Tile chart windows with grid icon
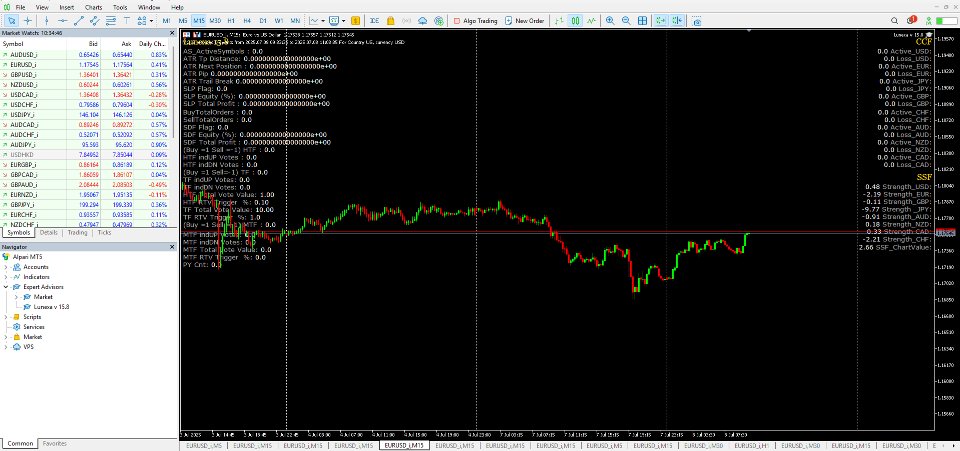 click(642, 20)
